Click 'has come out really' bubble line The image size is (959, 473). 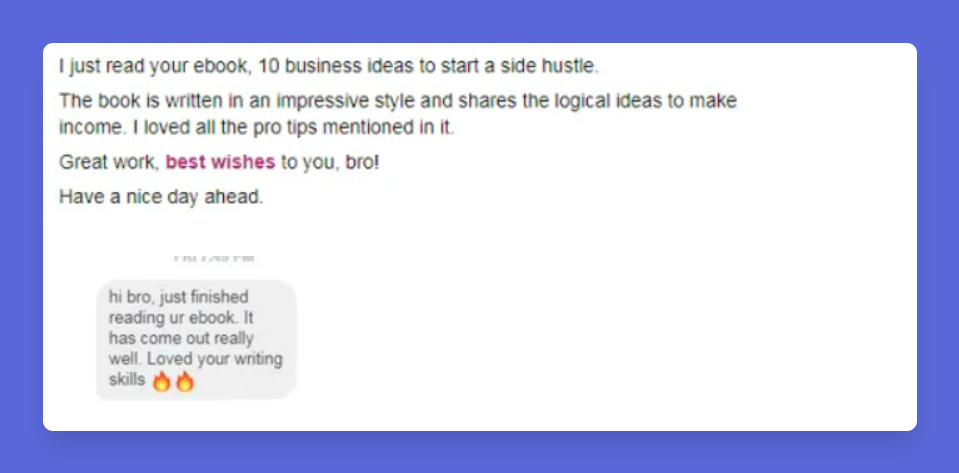click(x=181, y=338)
